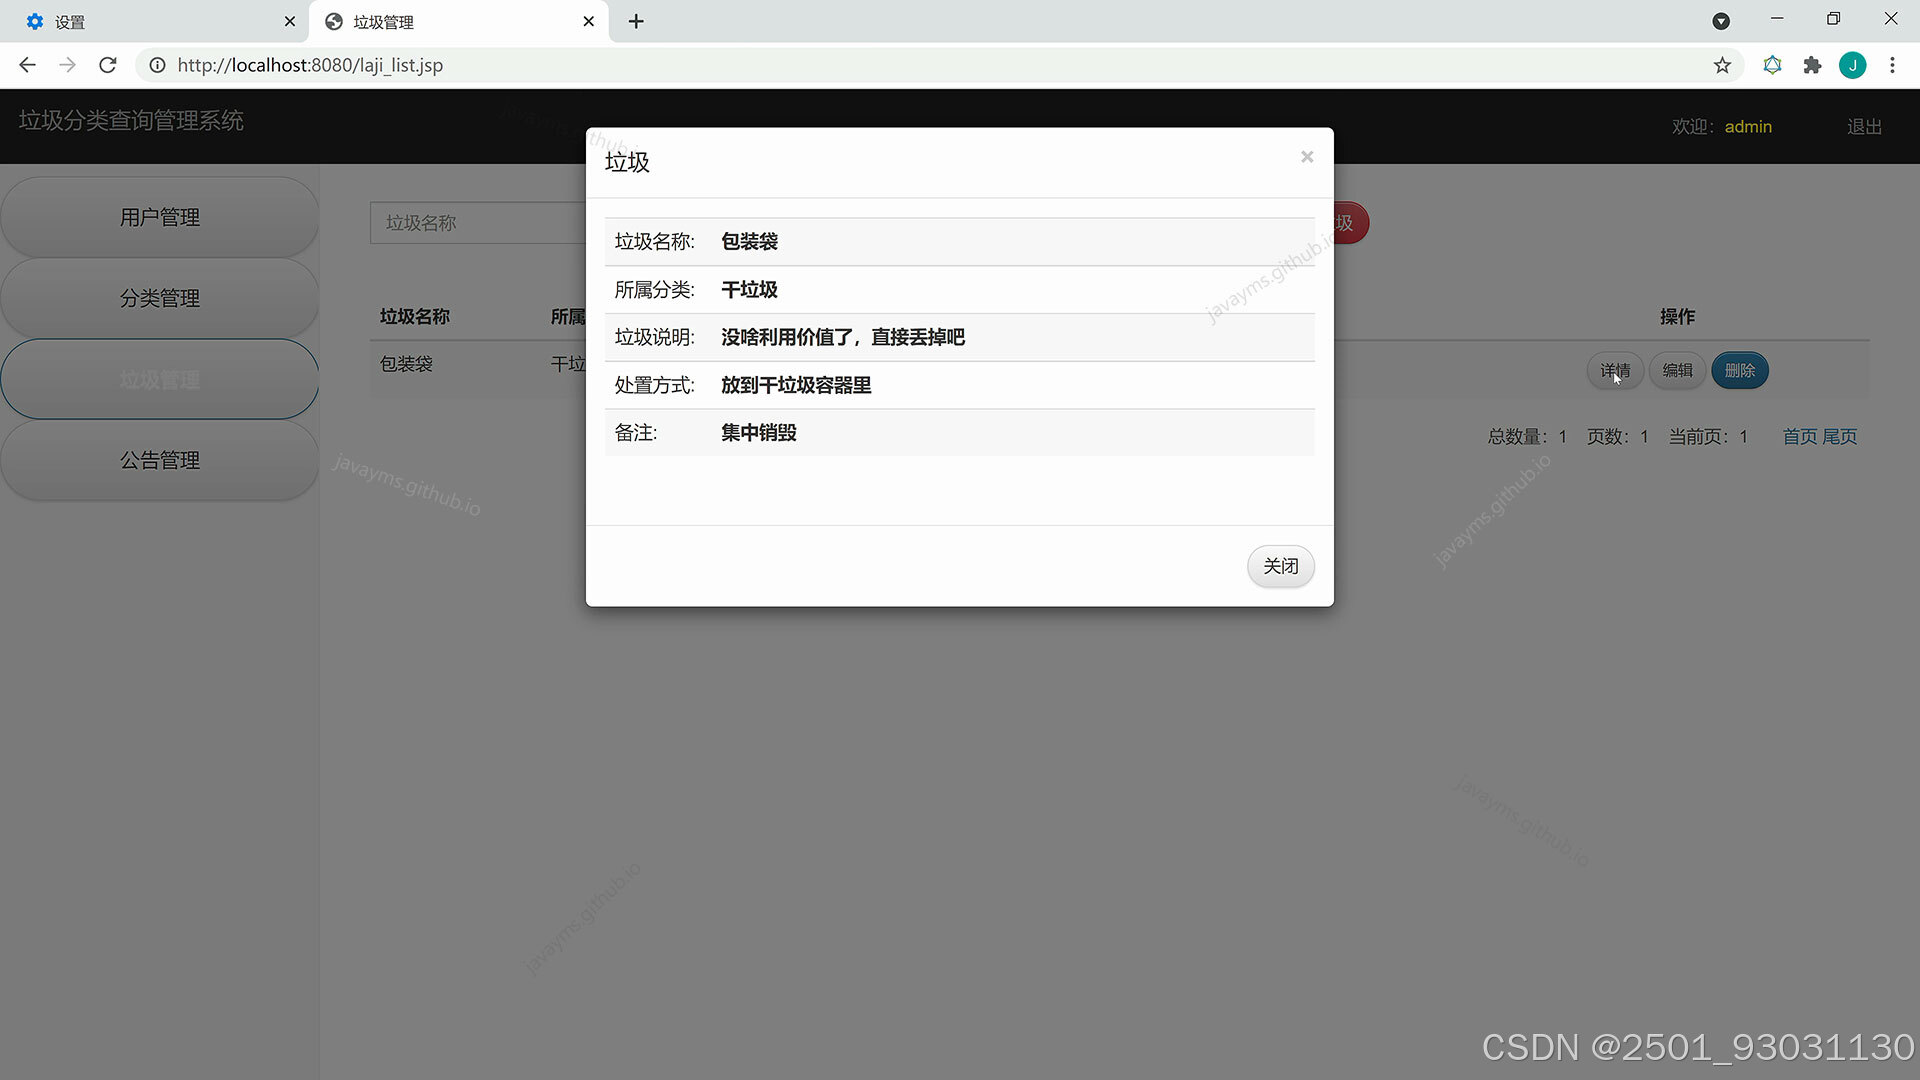
Task: Click the 编辑 button for 包装袋
Action: (x=1677, y=371)
